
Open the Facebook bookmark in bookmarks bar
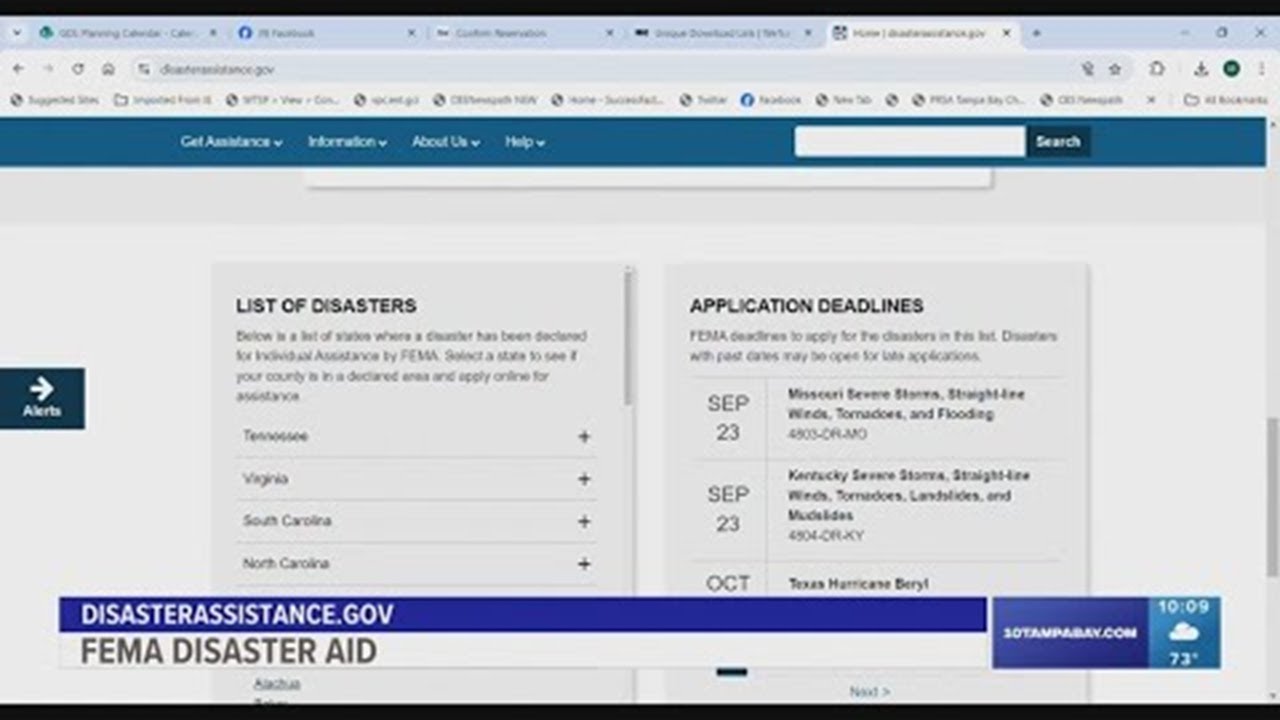coord(771,100)
